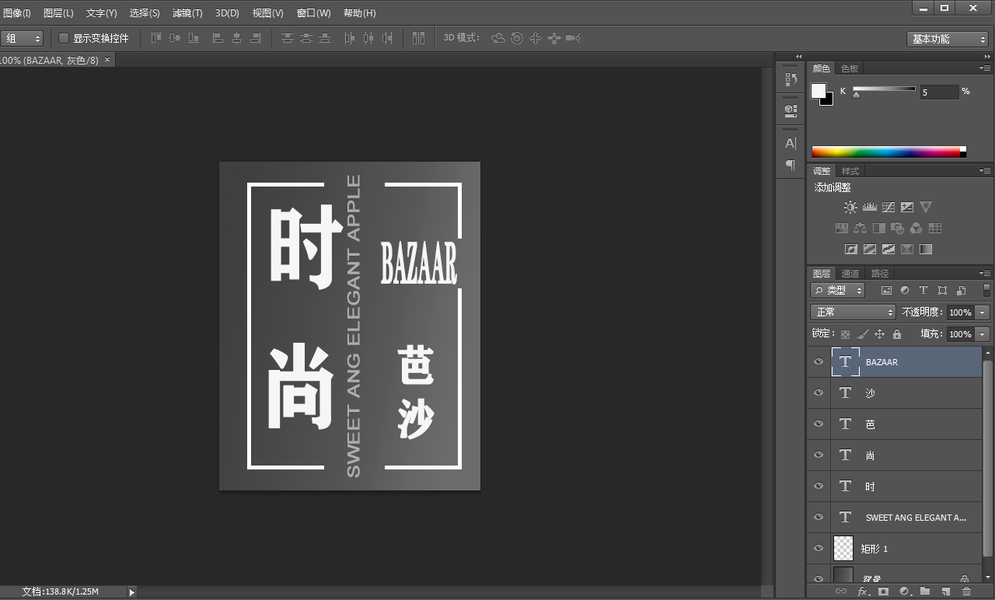Add a Posterize adjustment
Image resolution: width=995 pixels, height=600 pixels.
point(870,249)
